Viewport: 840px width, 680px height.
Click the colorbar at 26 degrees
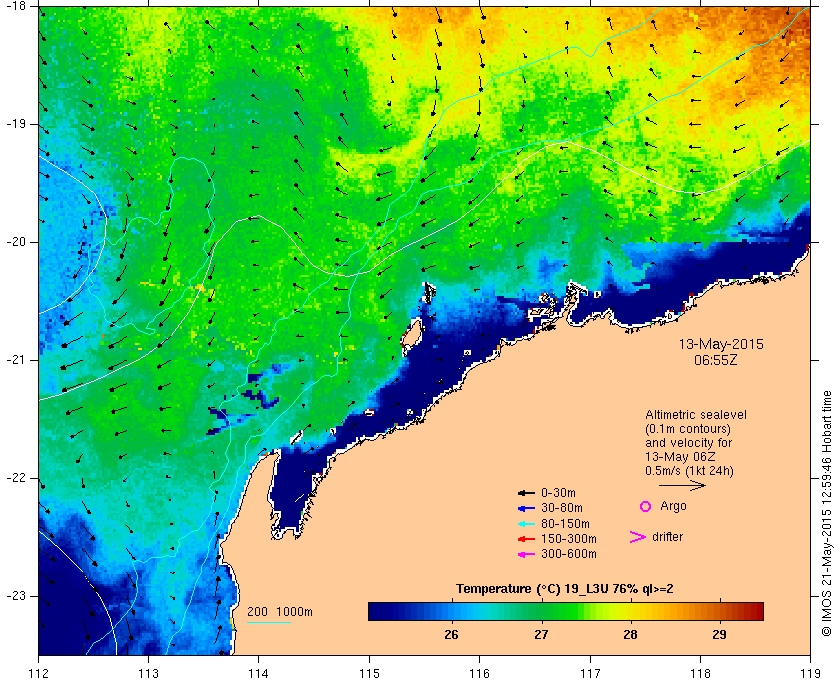coord(452,611)
